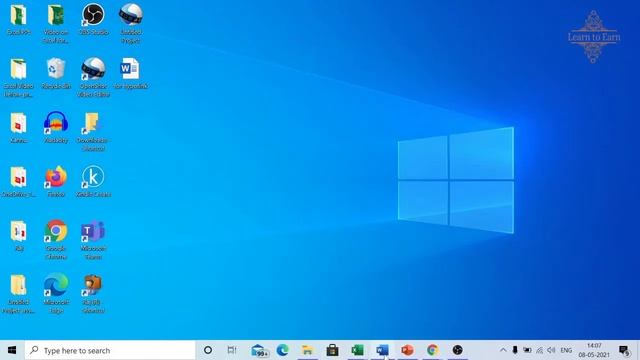
Task: Click the 'Type here to search' box
Action: coord(110,350)
